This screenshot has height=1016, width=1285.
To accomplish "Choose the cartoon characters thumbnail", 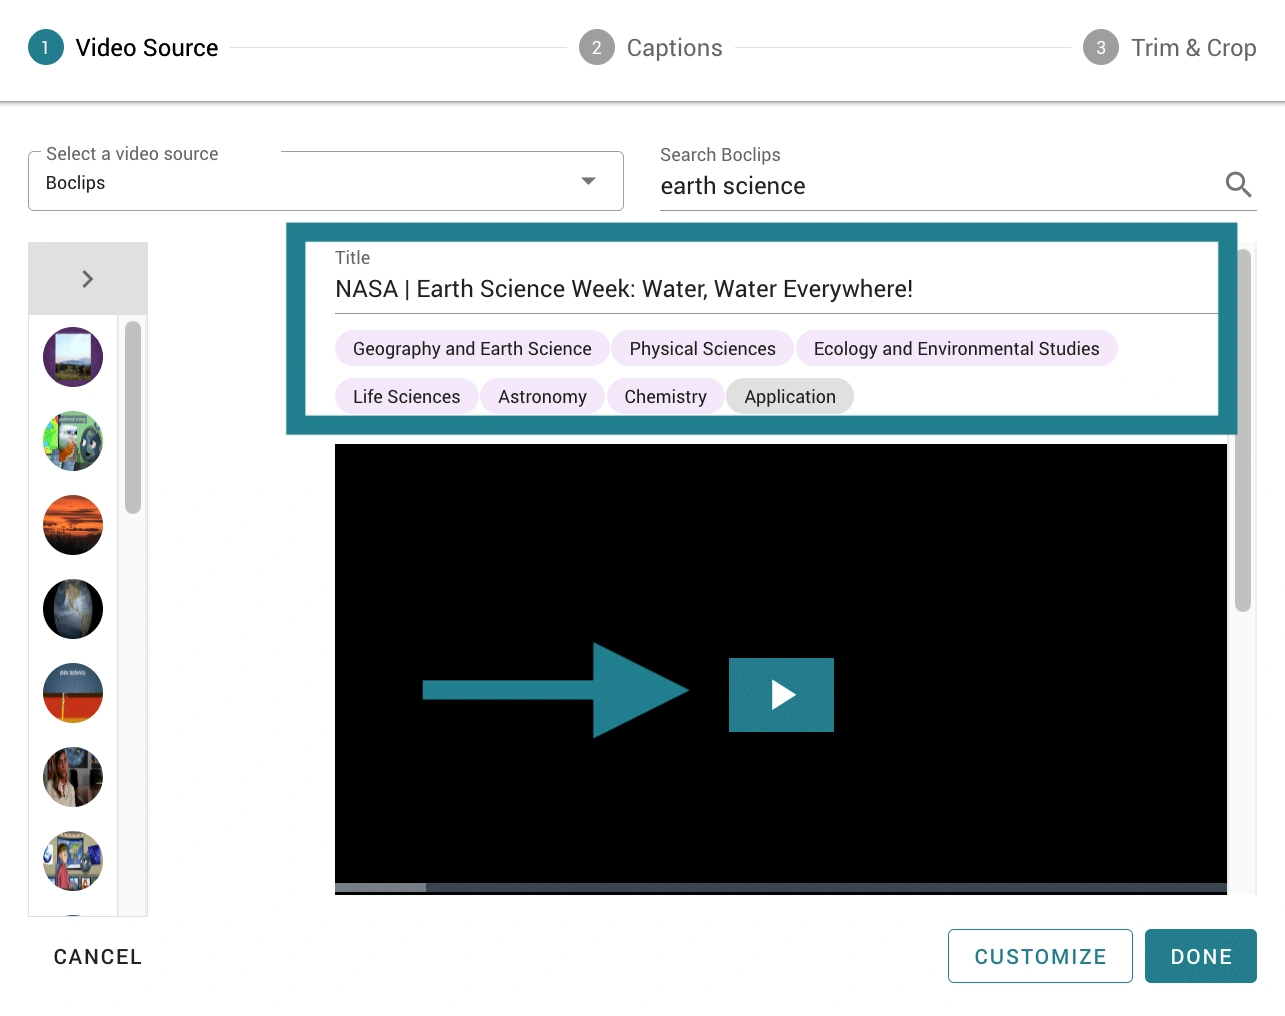I will [73, 441].
